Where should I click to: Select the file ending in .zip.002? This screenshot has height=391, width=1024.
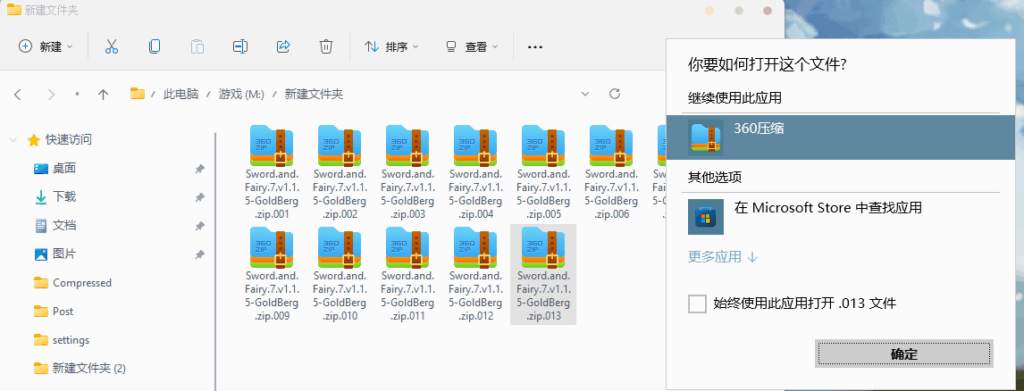[x=340, y=172]
